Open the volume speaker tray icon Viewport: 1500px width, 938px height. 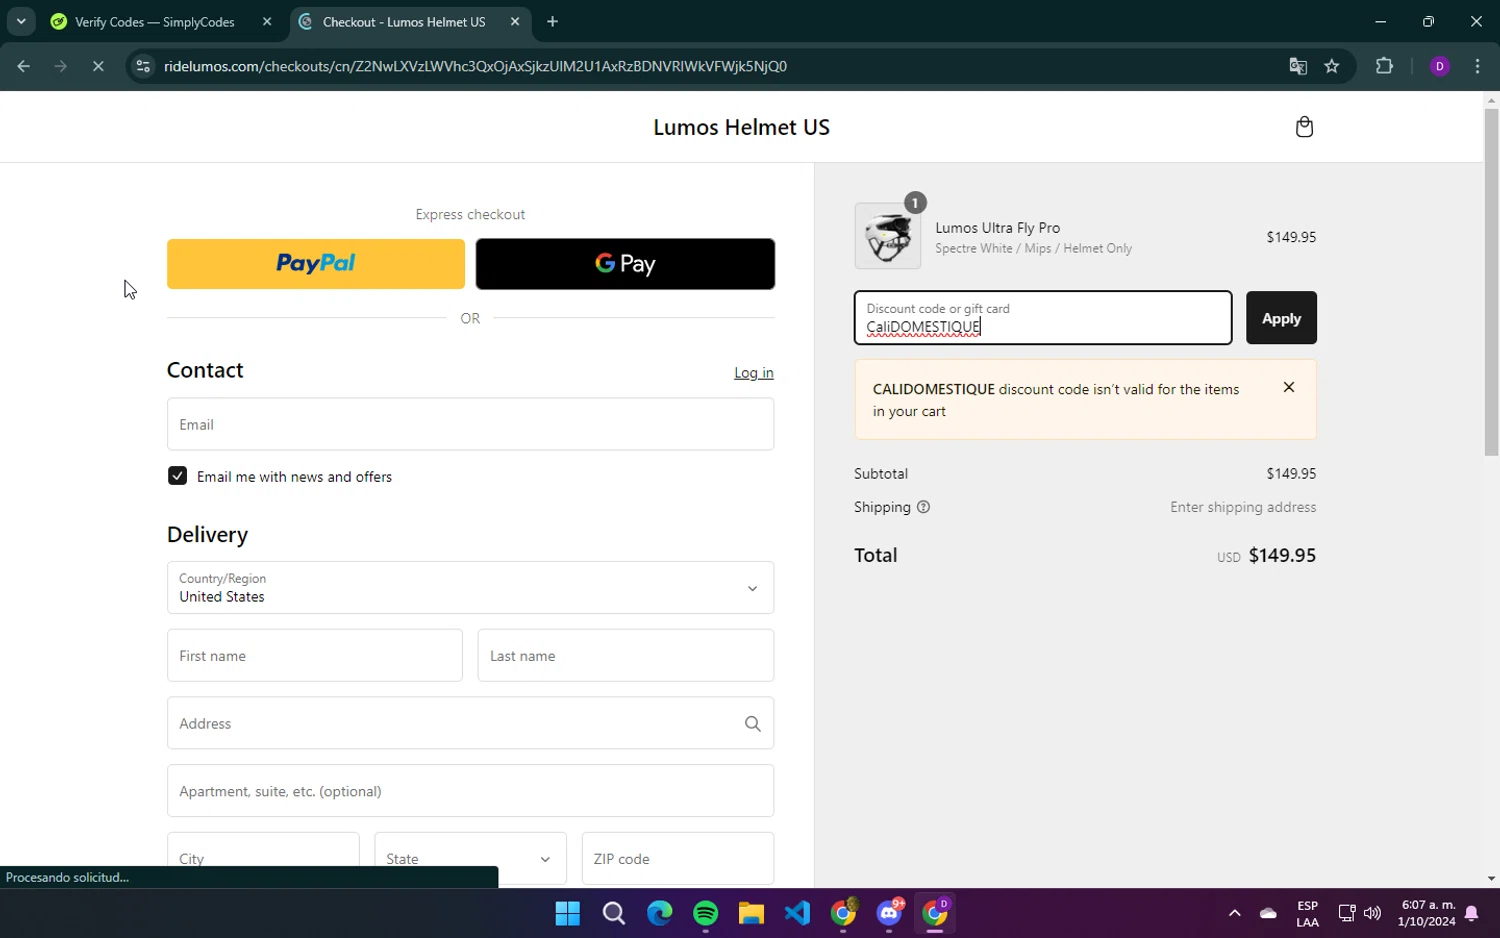(1372, 913)
